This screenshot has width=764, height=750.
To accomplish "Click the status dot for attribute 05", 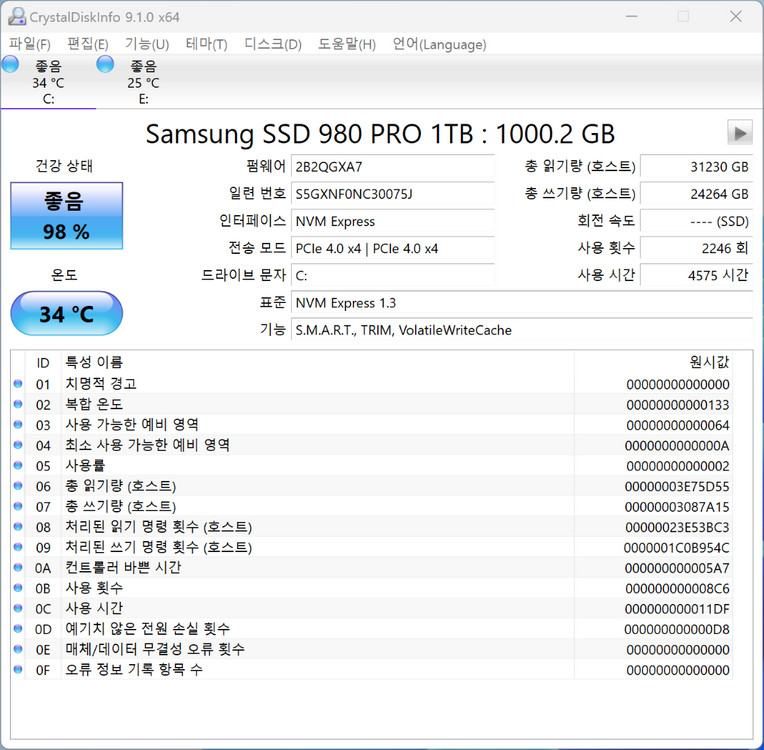I will [18, 465].
